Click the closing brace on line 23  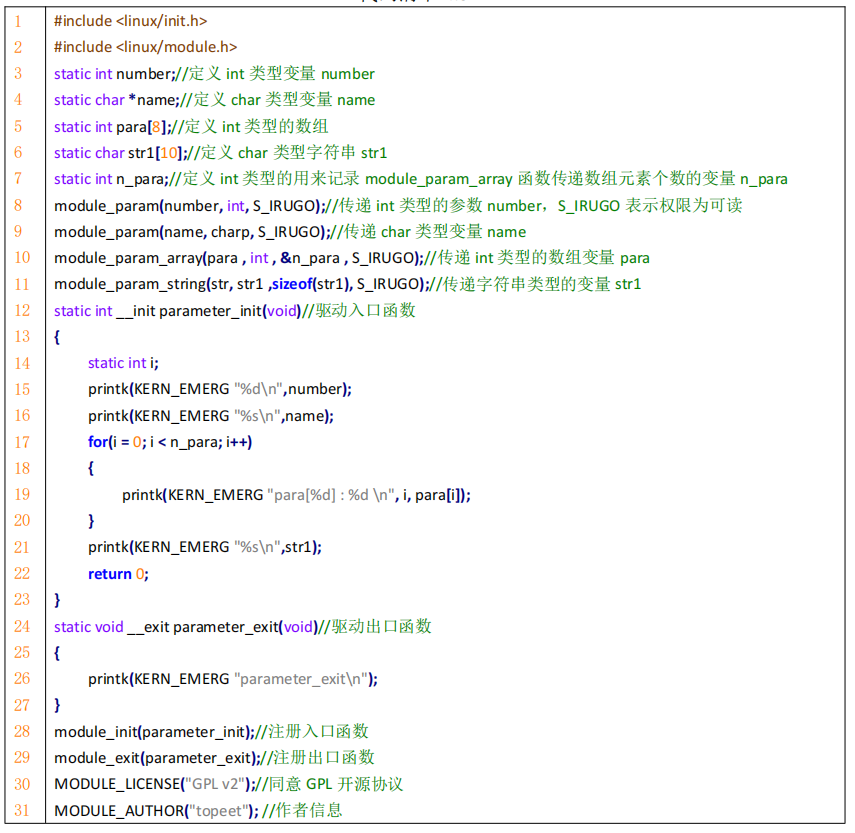(57, 600)
